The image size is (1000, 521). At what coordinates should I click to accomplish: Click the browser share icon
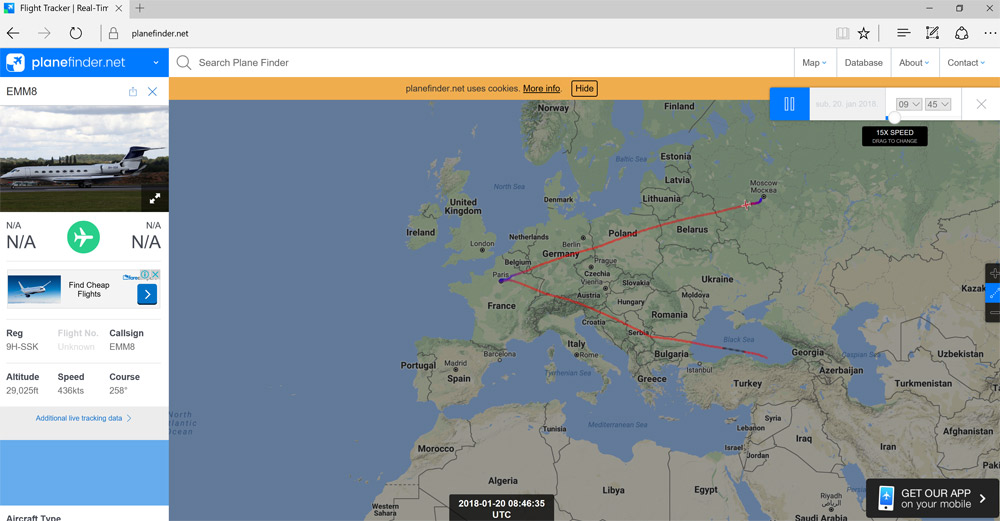(x=962, y=33)
